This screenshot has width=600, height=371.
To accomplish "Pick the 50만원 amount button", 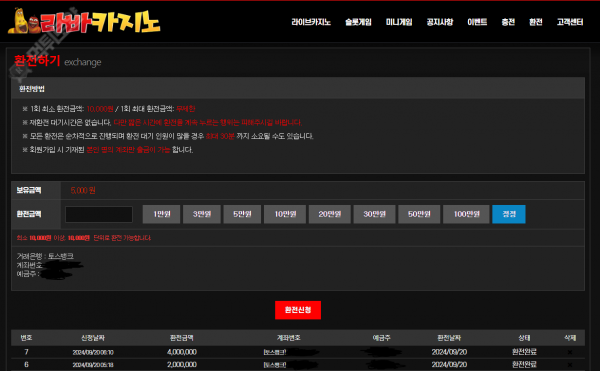I will (x=419, y=214).
